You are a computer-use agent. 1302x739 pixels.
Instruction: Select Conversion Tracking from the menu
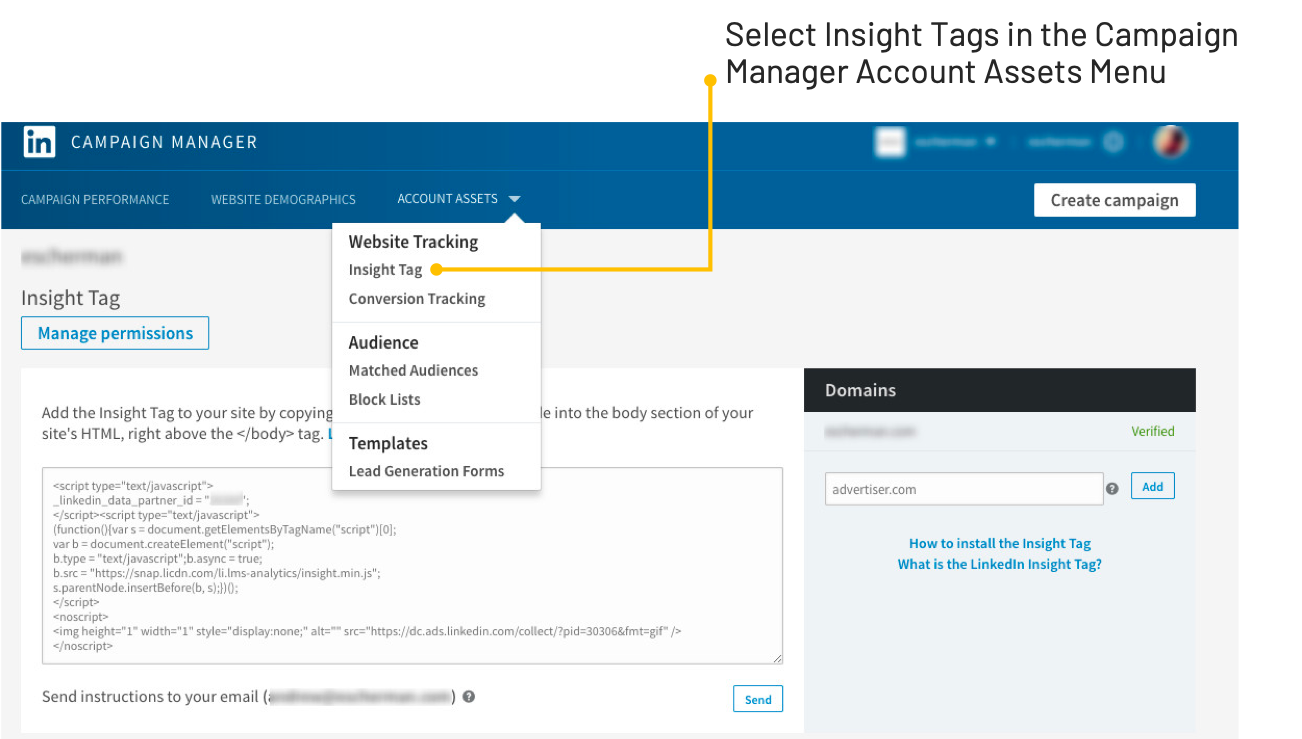coord(416,298)
